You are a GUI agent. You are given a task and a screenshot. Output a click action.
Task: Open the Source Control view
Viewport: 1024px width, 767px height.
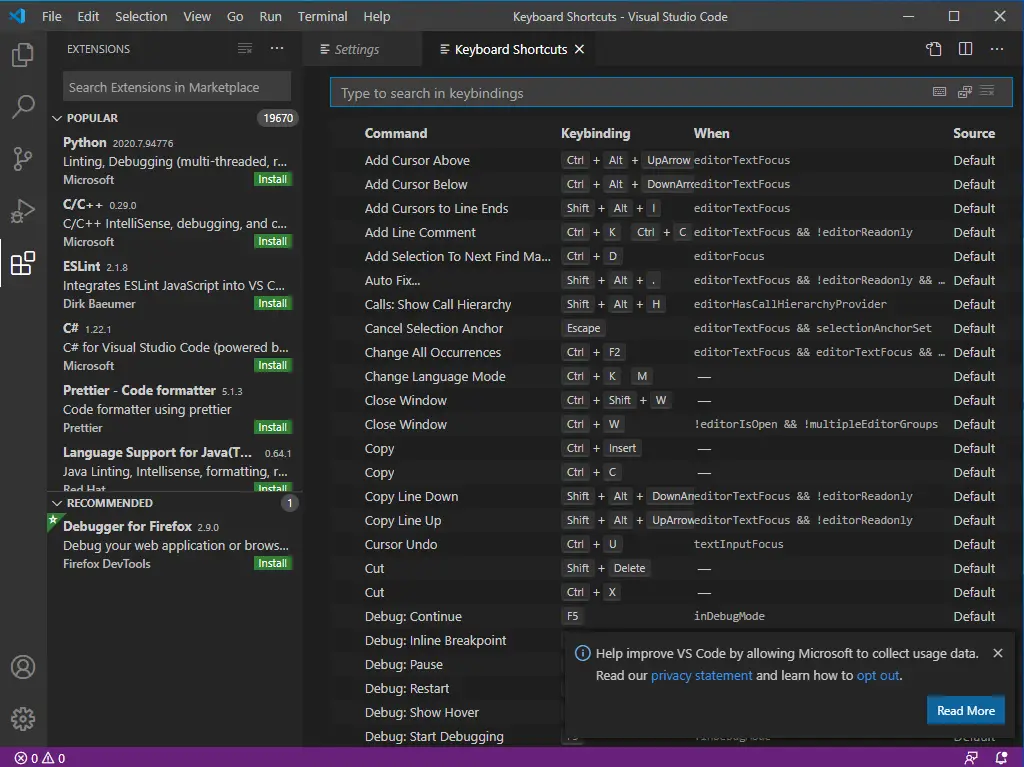tap(23, 159)
